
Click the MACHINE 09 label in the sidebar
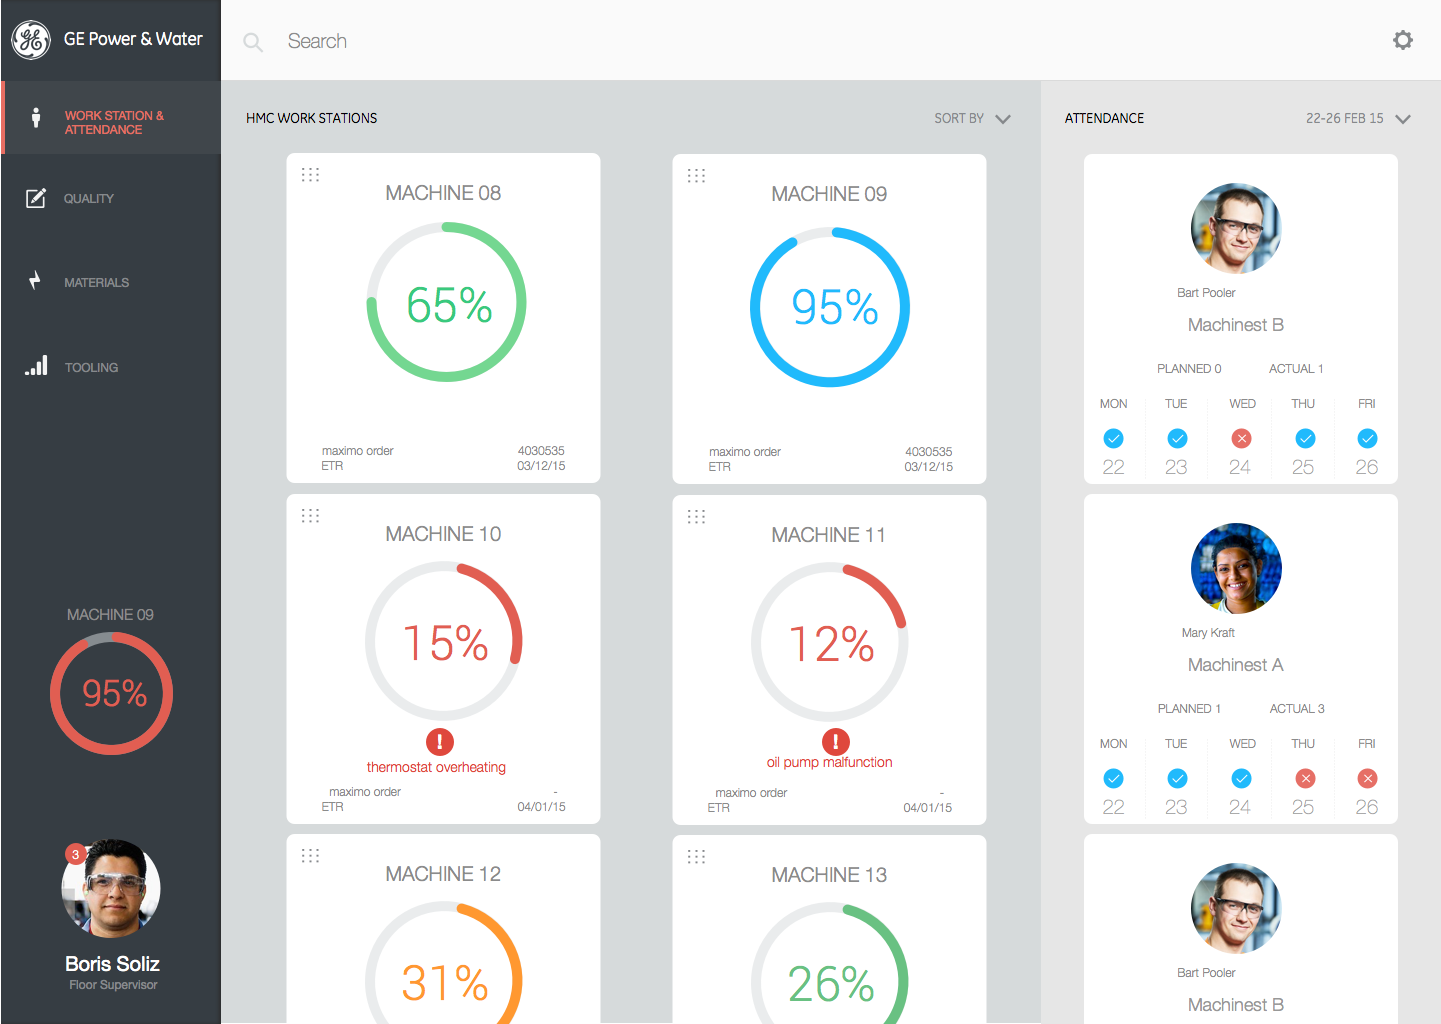[110, 615]
